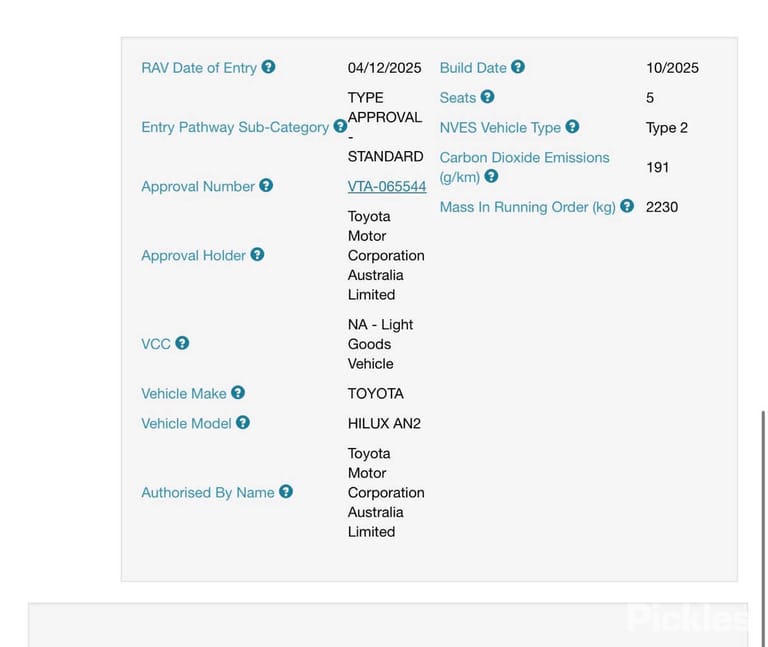The image size is (768, 647).
Task: Select the 04/12/2025 entry date value
Action: pos(384,68)
